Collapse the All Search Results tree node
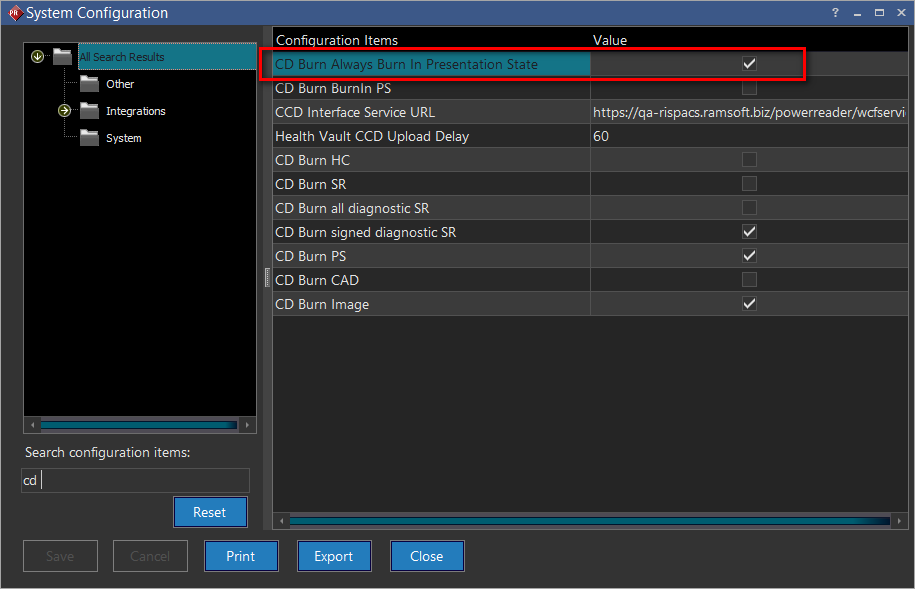This screenshot has width=915, height=589. 38,57
